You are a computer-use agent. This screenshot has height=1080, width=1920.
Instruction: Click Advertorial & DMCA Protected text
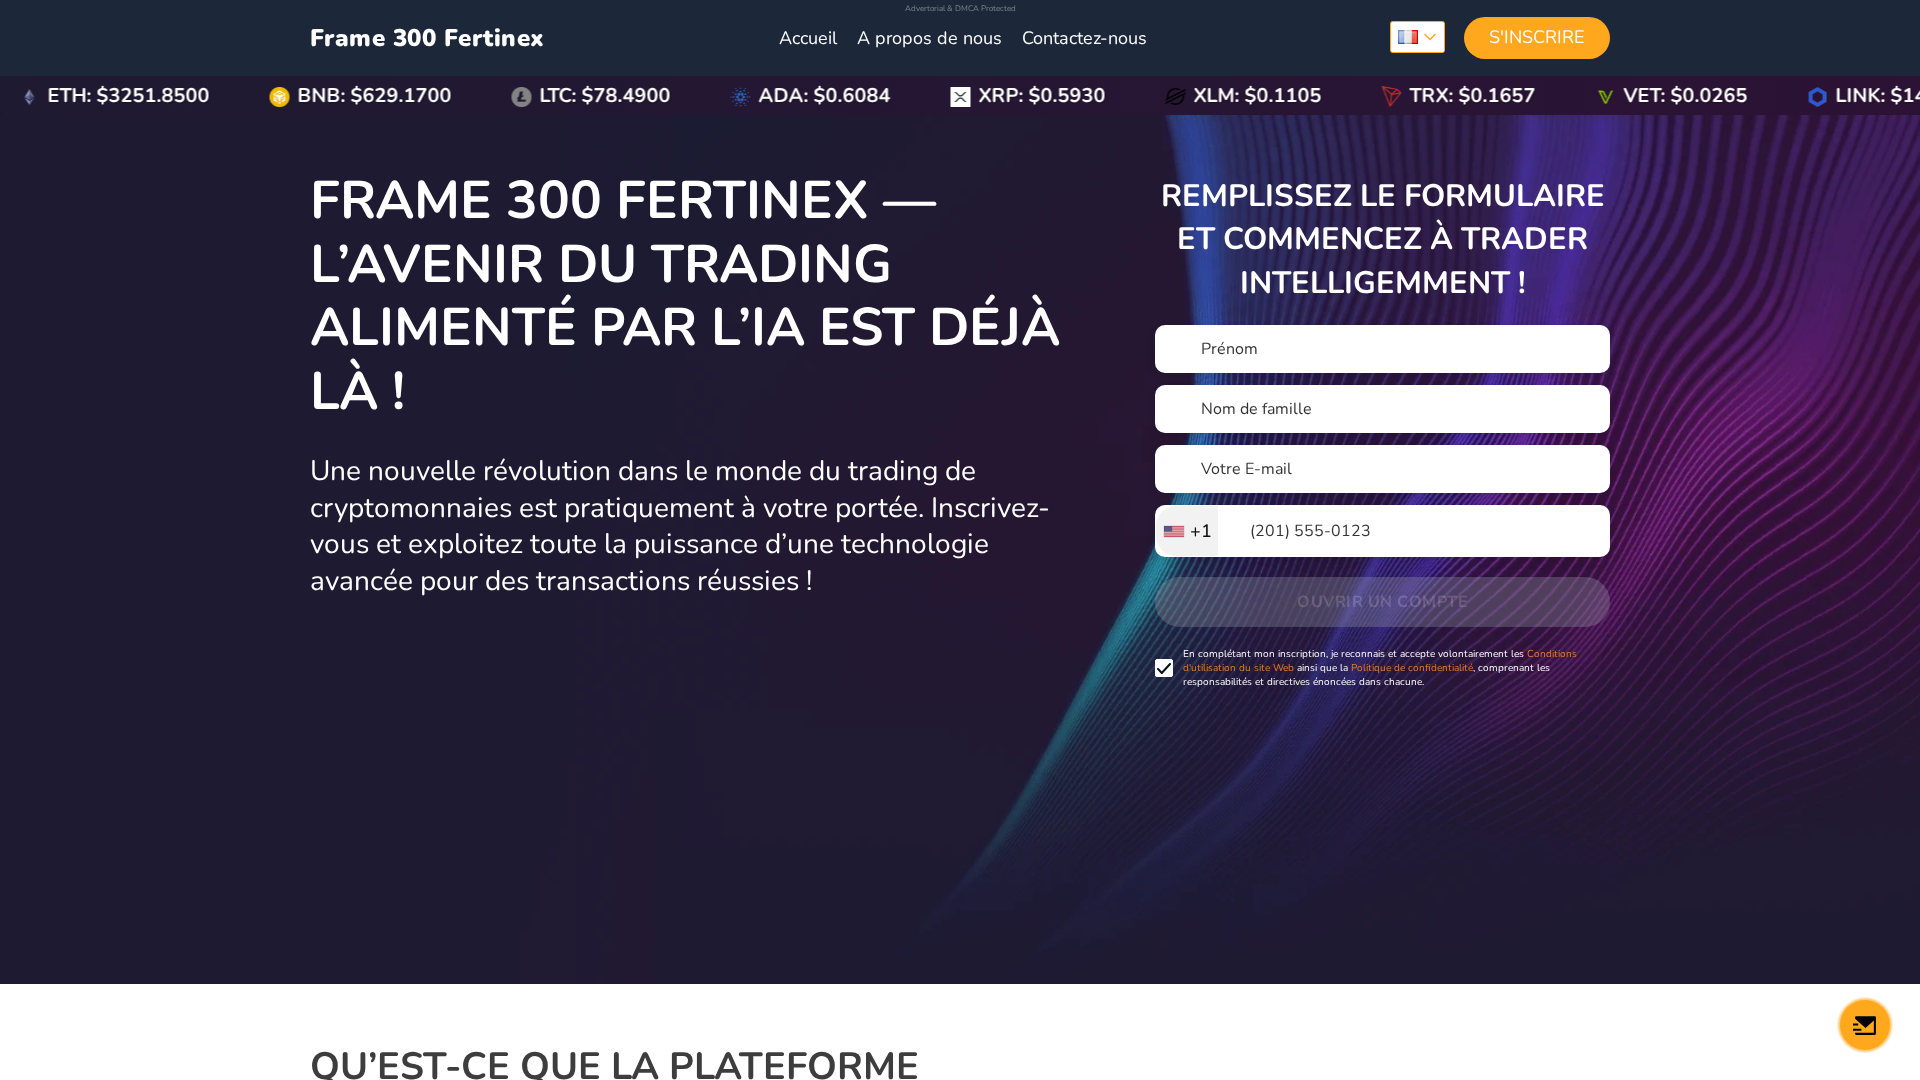click(960, 8)
